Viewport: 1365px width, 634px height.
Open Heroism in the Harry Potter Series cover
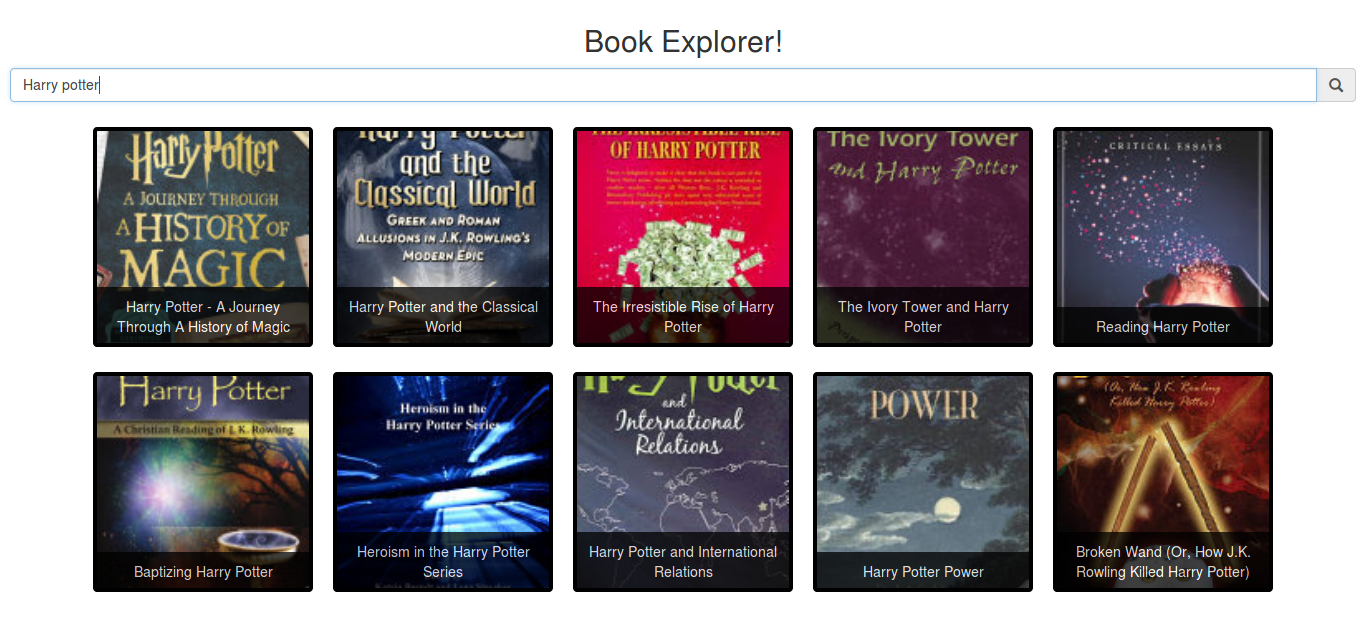coord(443,482)
